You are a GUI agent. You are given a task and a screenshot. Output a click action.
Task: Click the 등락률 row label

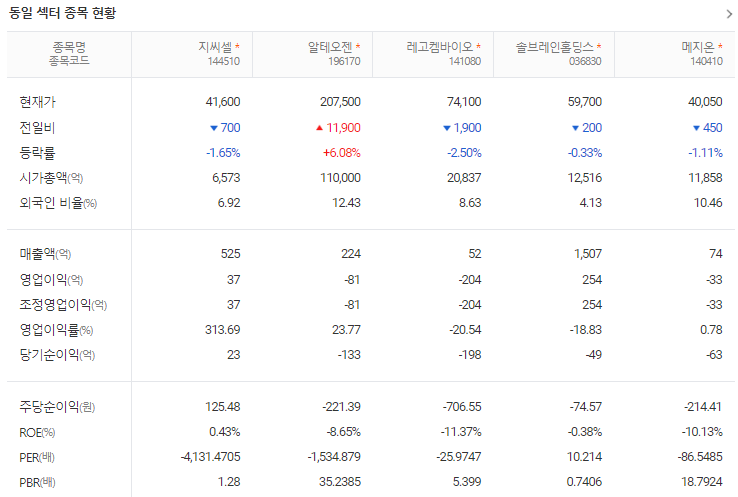[x=37, y=153]
